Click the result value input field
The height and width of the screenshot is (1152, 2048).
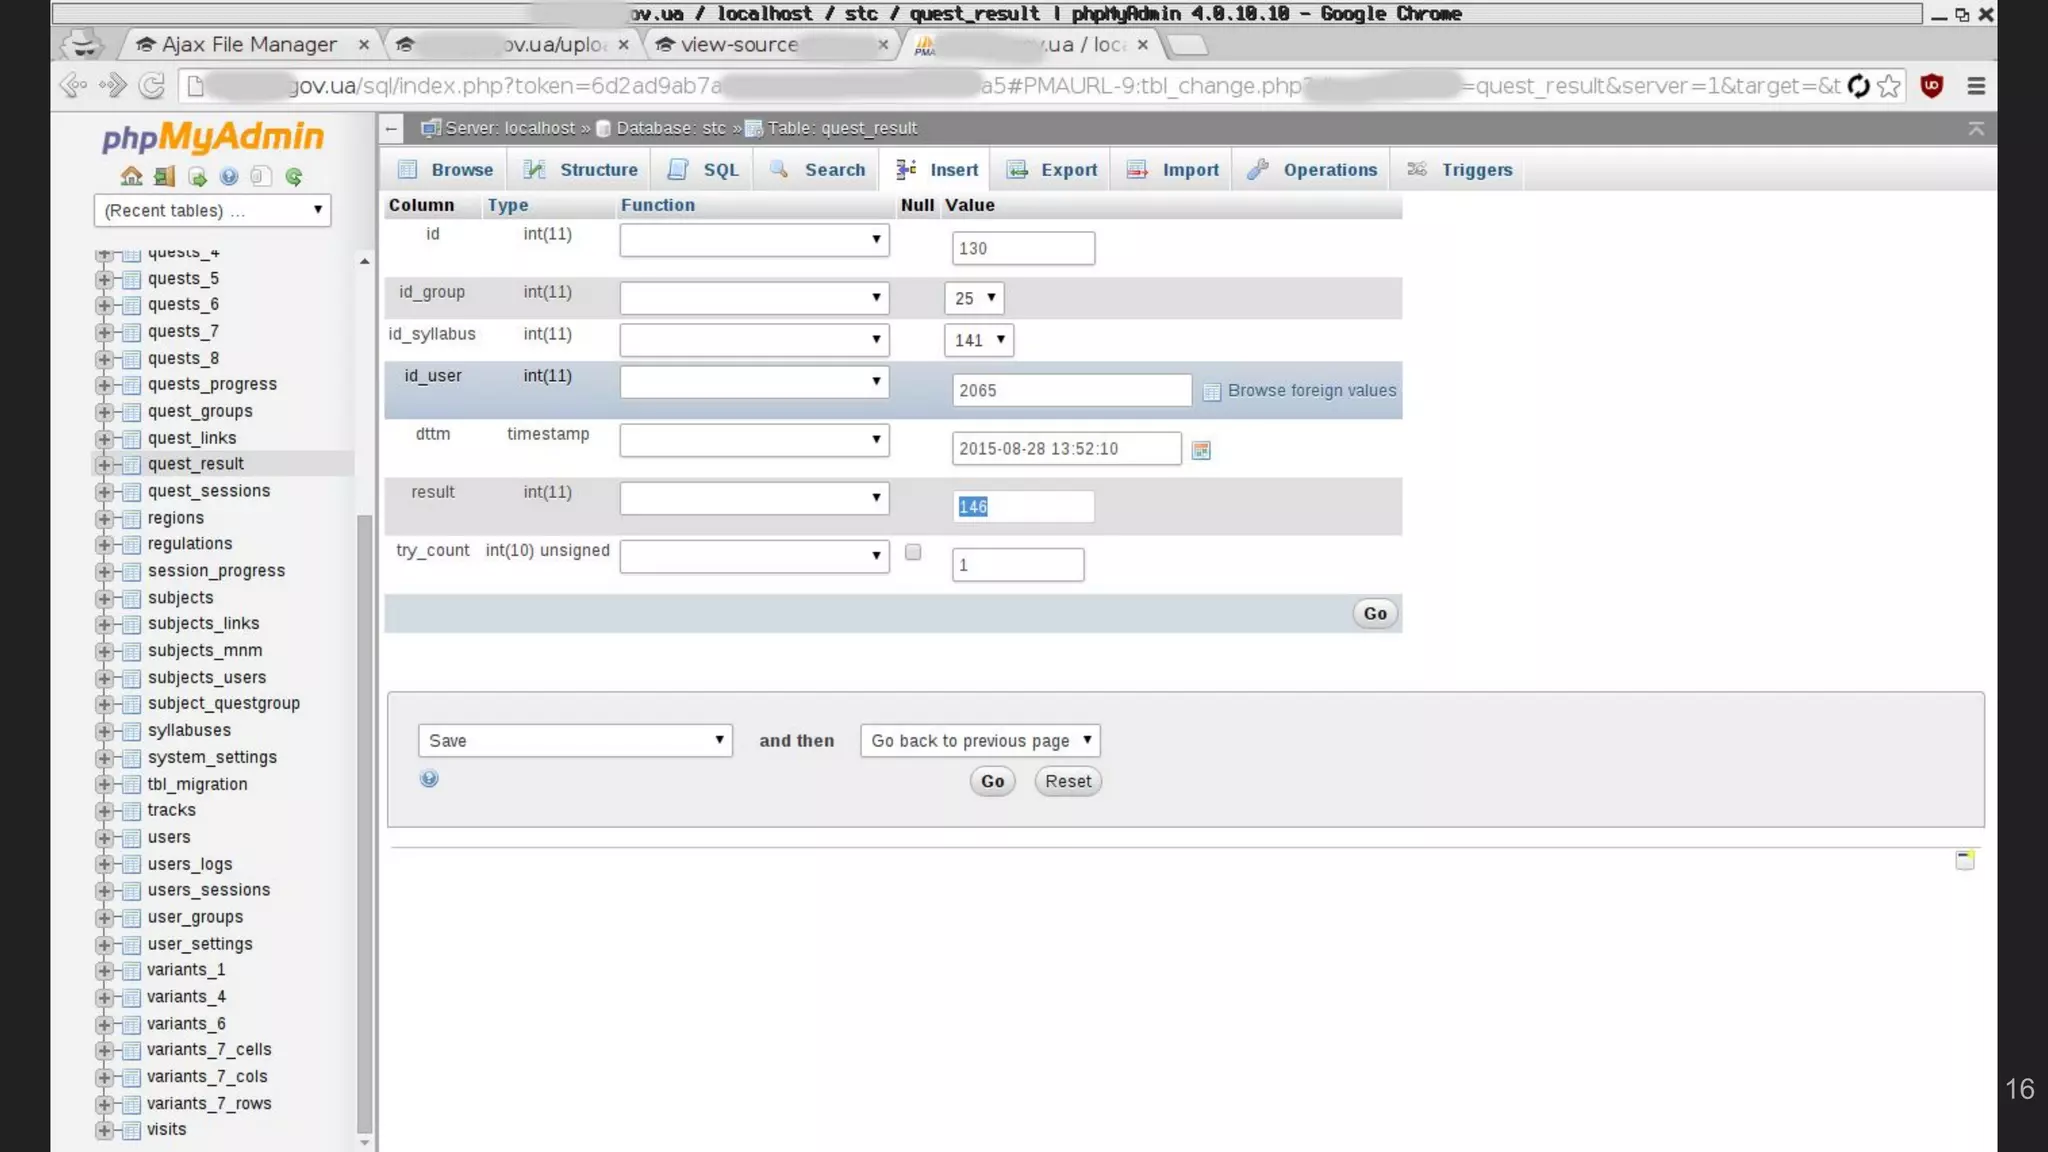coord(1022,507)
